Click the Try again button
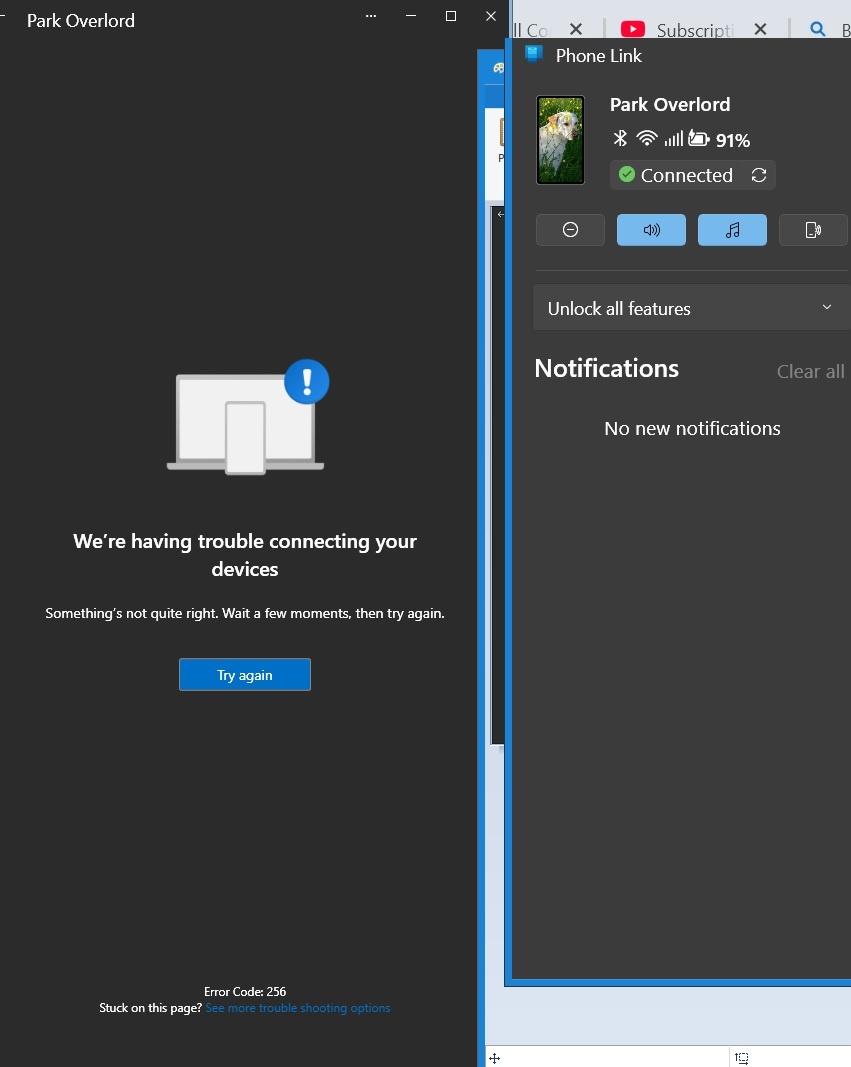Screen dimensions: 851x1067 (245, 674)
